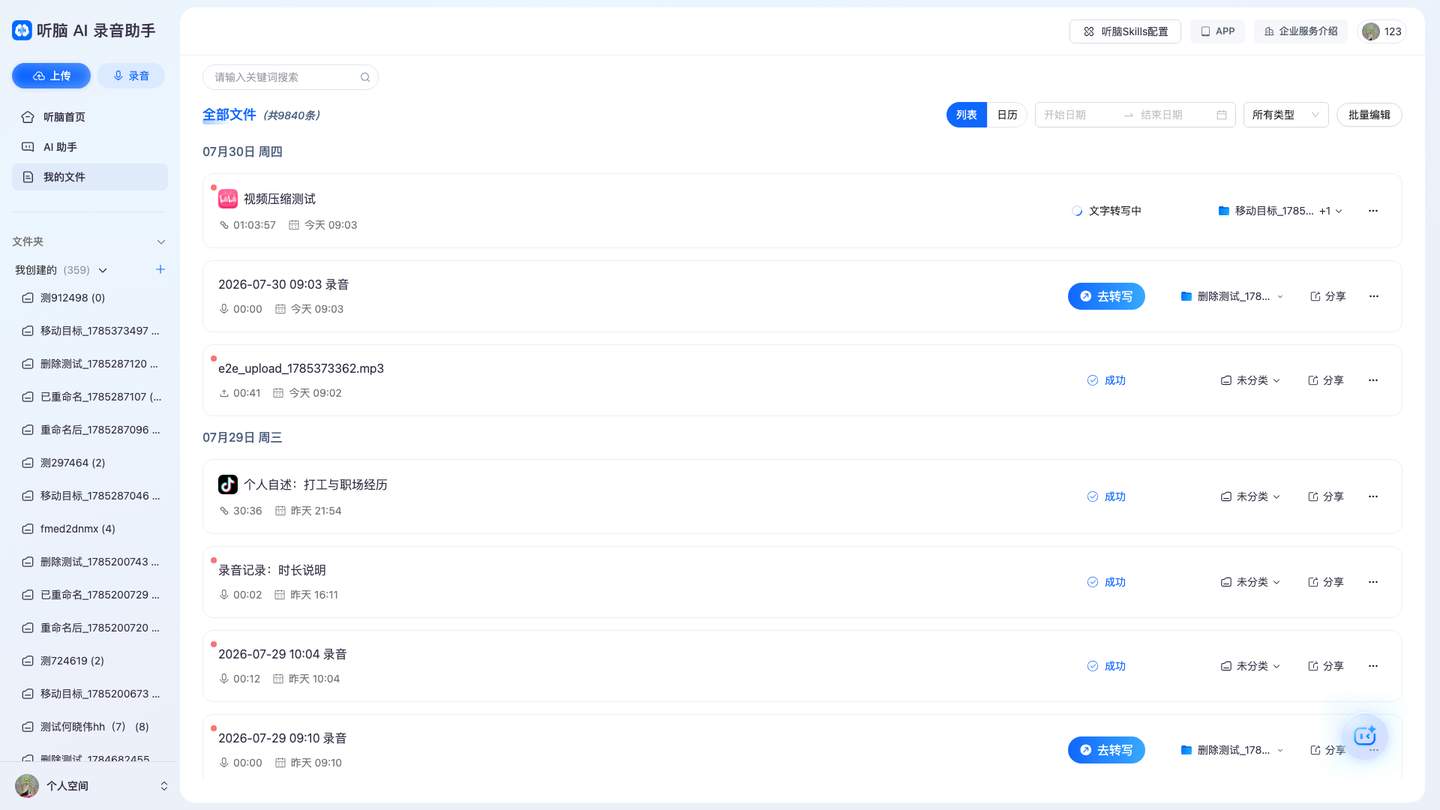
Task: Start recording with the 录音 button
Action: point(131,76)
